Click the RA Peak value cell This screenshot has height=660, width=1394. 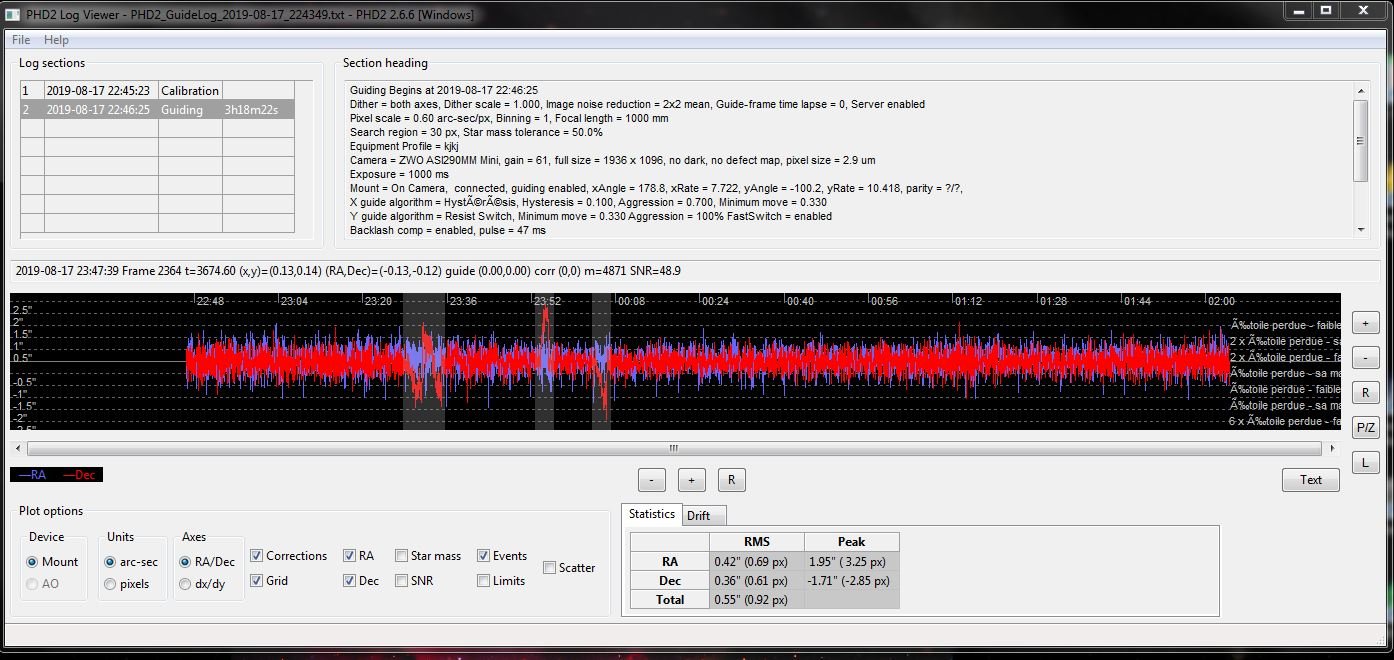tap(851, 562)
